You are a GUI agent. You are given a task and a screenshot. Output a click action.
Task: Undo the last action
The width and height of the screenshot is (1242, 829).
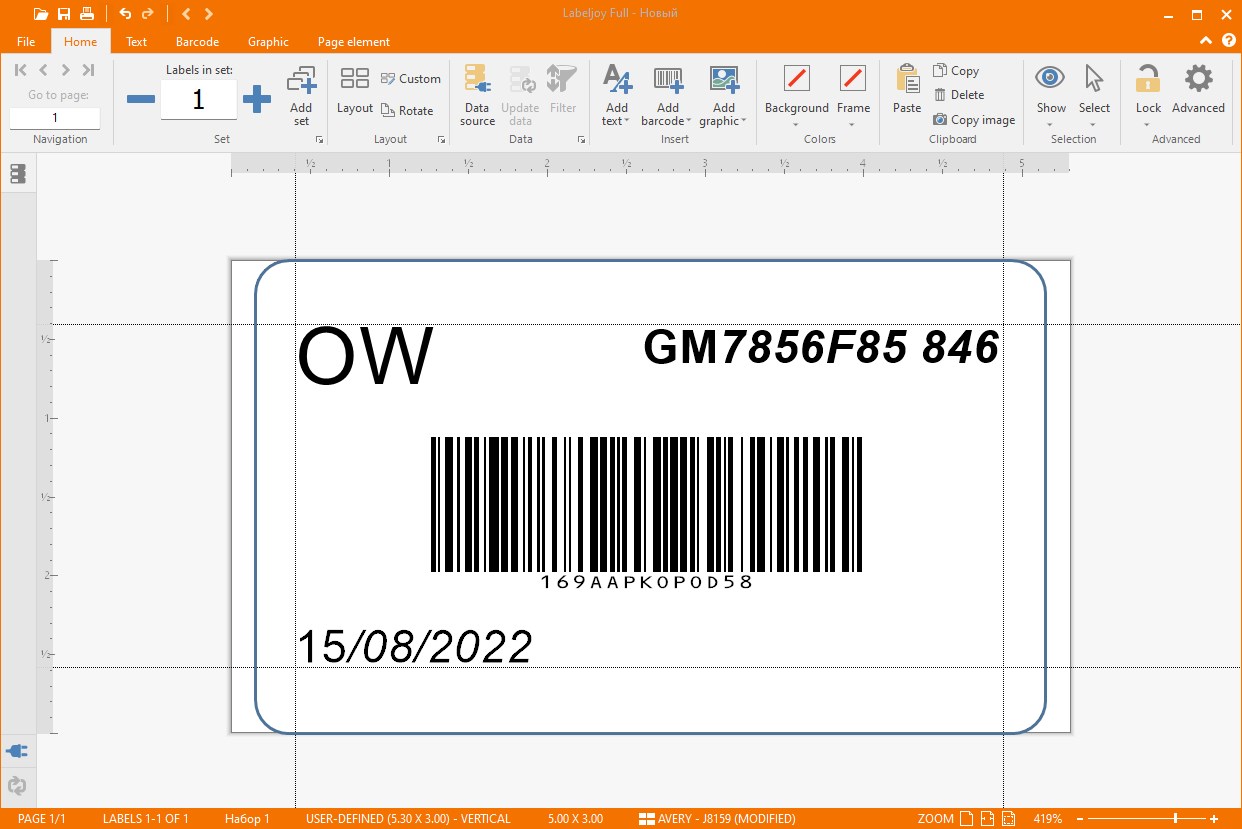[x=125, y=14]
